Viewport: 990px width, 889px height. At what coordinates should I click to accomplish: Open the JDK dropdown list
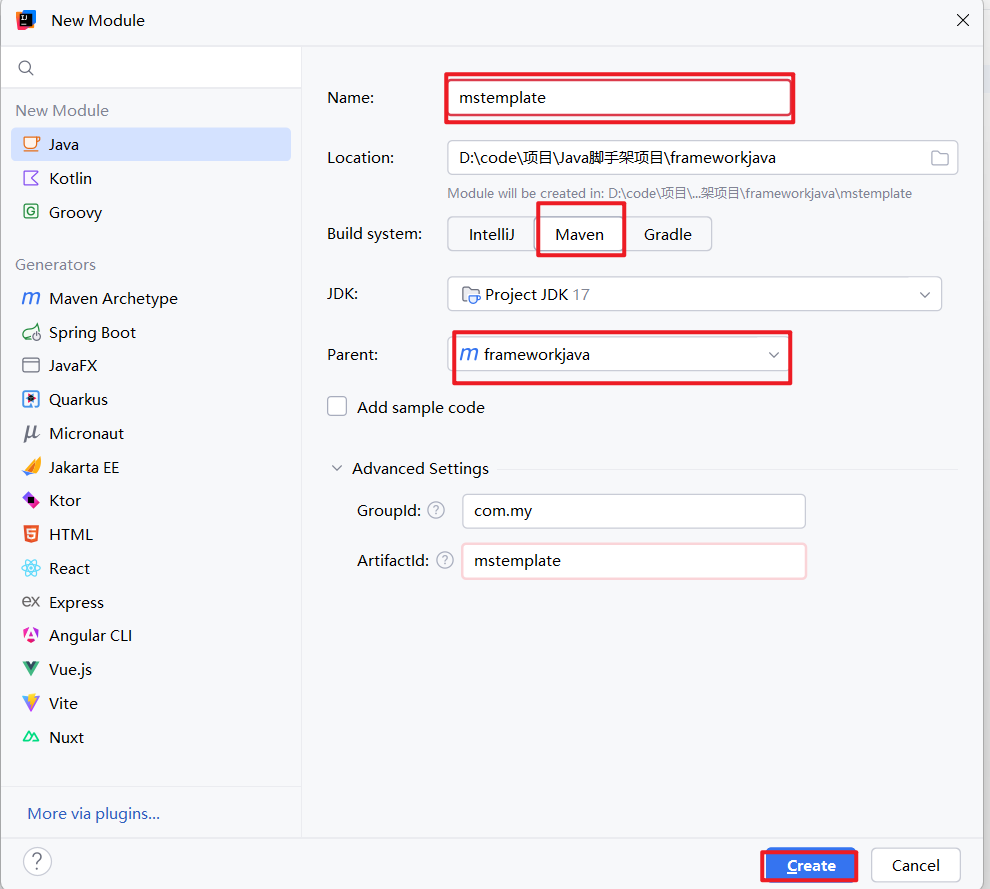695,294
